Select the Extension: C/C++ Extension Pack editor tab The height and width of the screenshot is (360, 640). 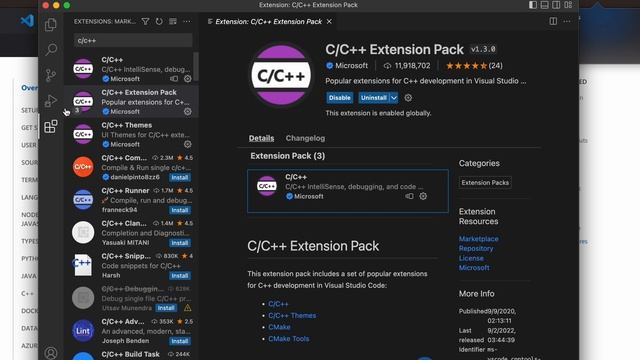[x=269, y=22]
